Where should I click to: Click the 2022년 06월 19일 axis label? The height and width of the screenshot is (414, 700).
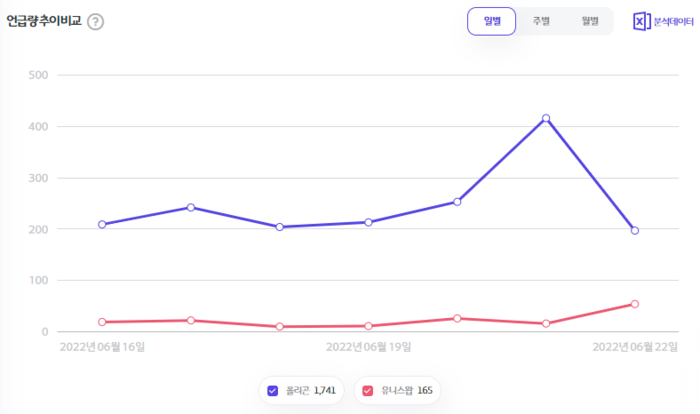pyautogui.click(x=369, y=347)
